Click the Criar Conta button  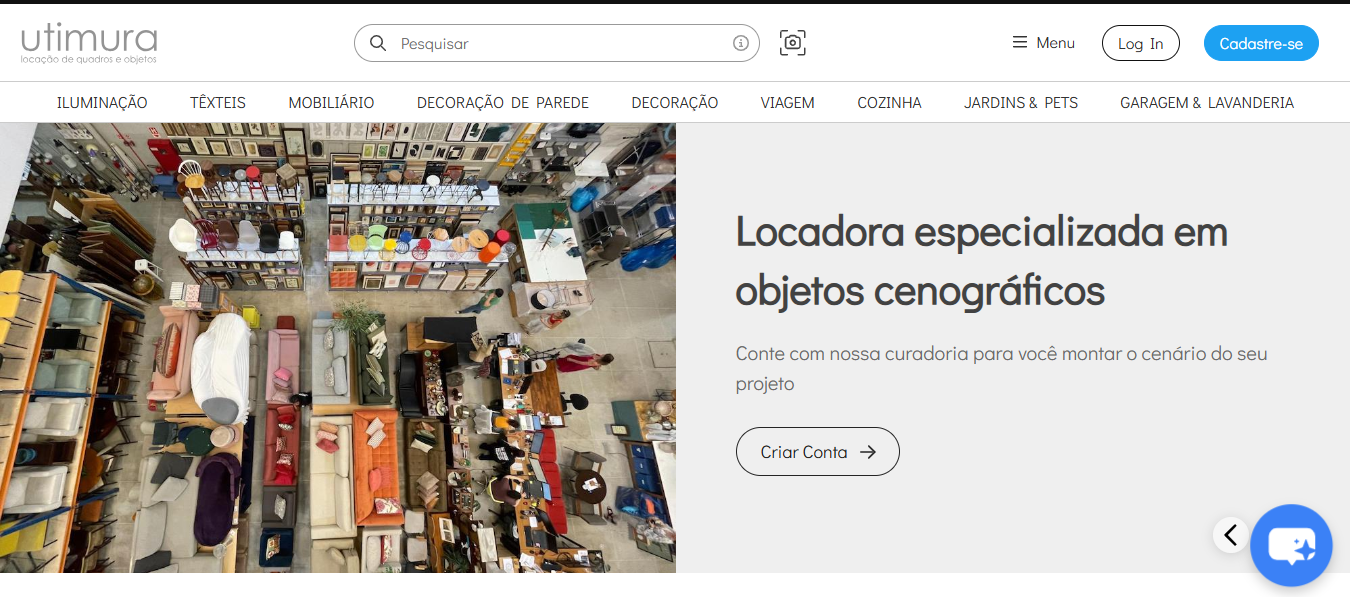coord(818,452)
